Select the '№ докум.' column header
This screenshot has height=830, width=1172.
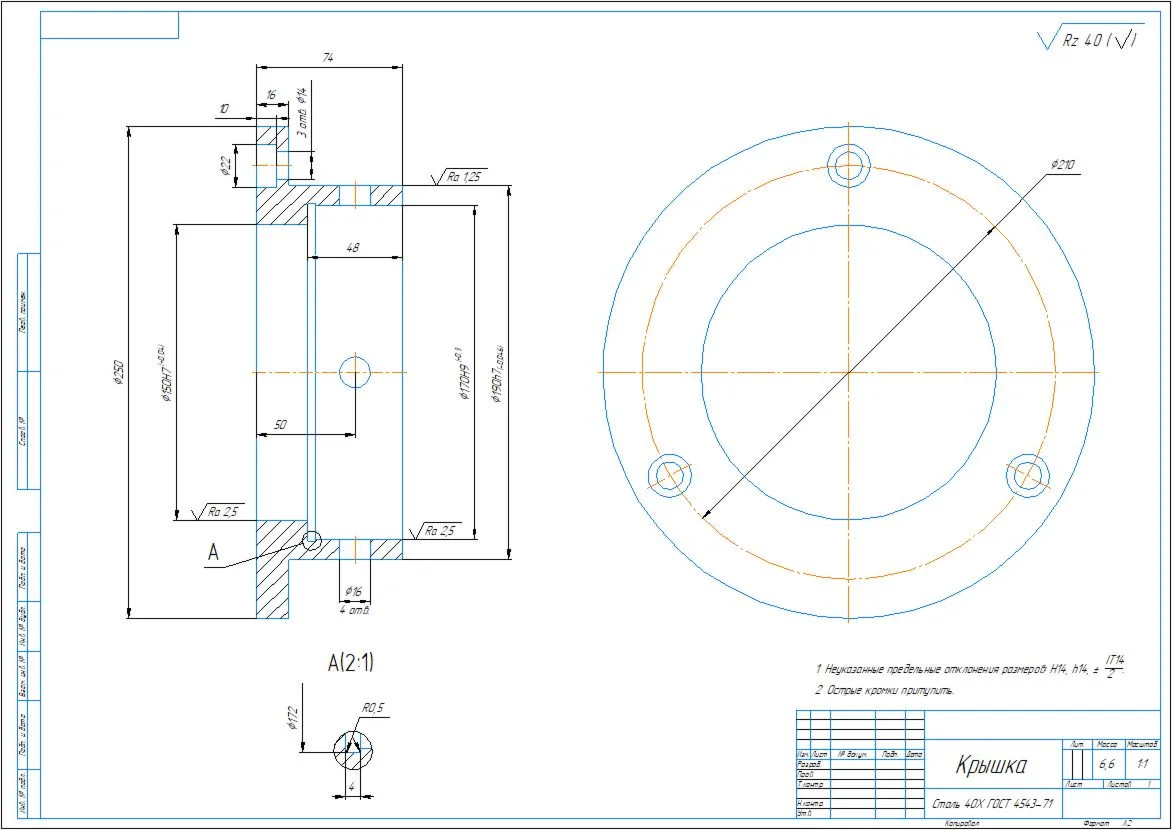[851, 755]
